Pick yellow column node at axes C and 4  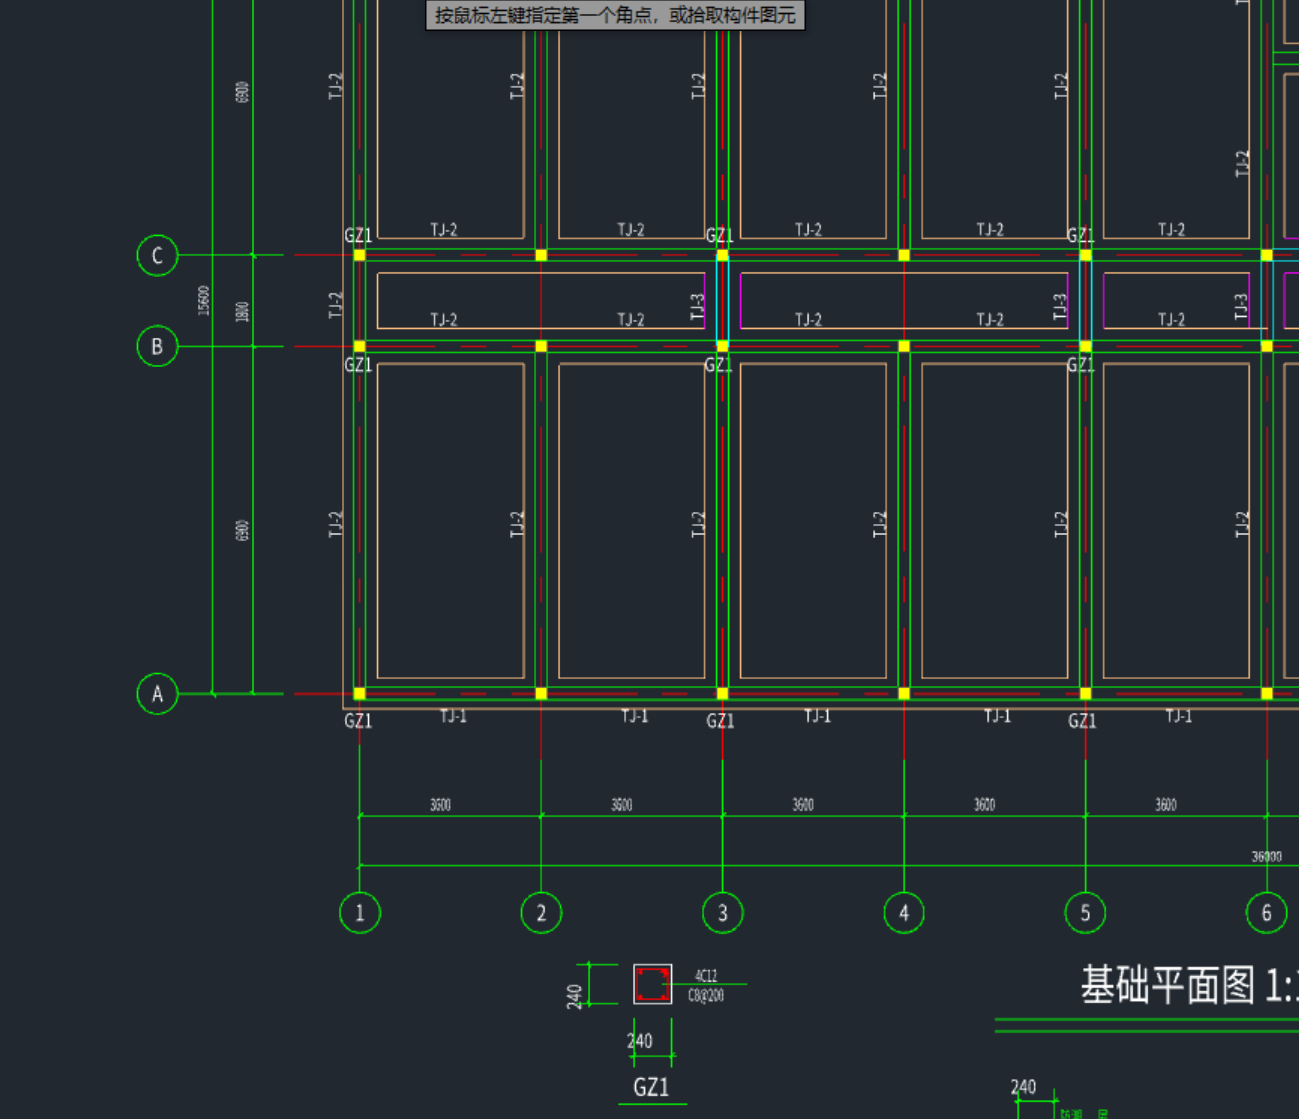[x=904, y=255]
